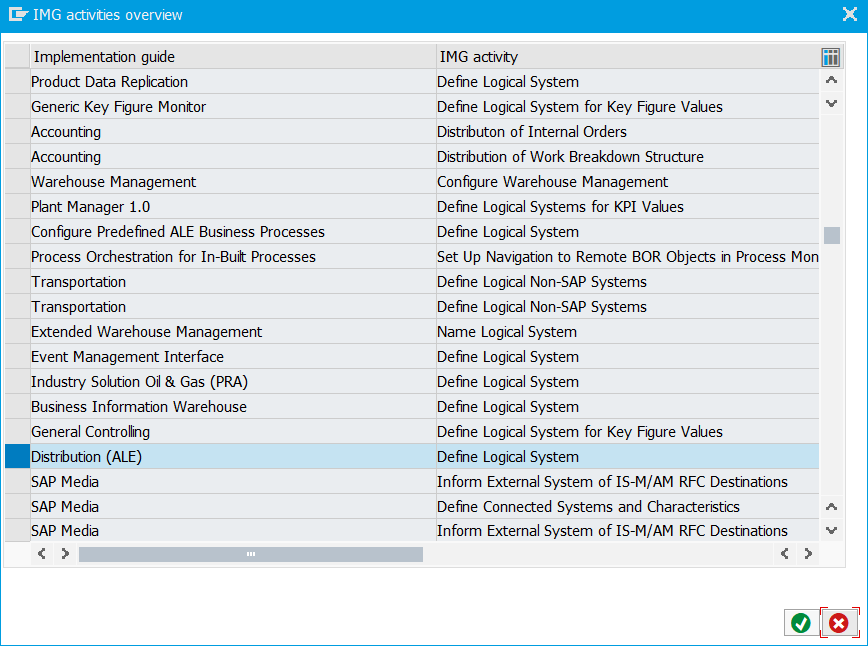The height and width of the screenshot is (646, 868).
Task: Click 'Distribution of Work Breakdown Structure' cell
Action: [x=628, y=157]
